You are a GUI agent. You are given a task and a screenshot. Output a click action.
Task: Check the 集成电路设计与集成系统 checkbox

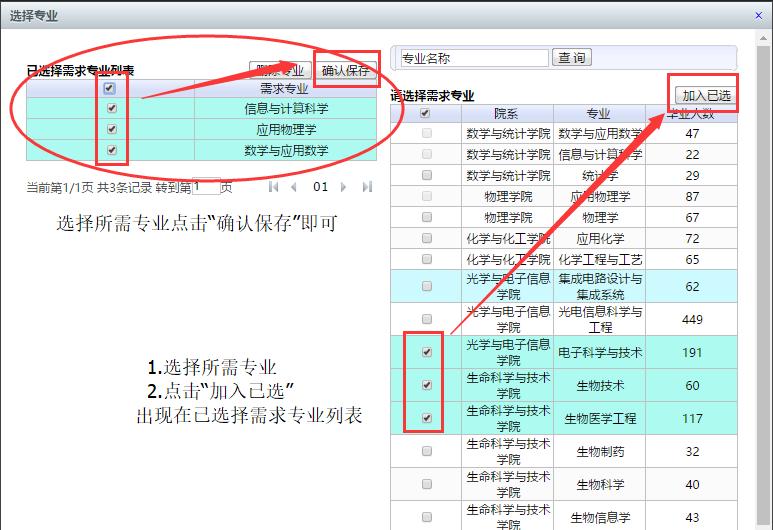pyautogui.click(x=427, y=286)
